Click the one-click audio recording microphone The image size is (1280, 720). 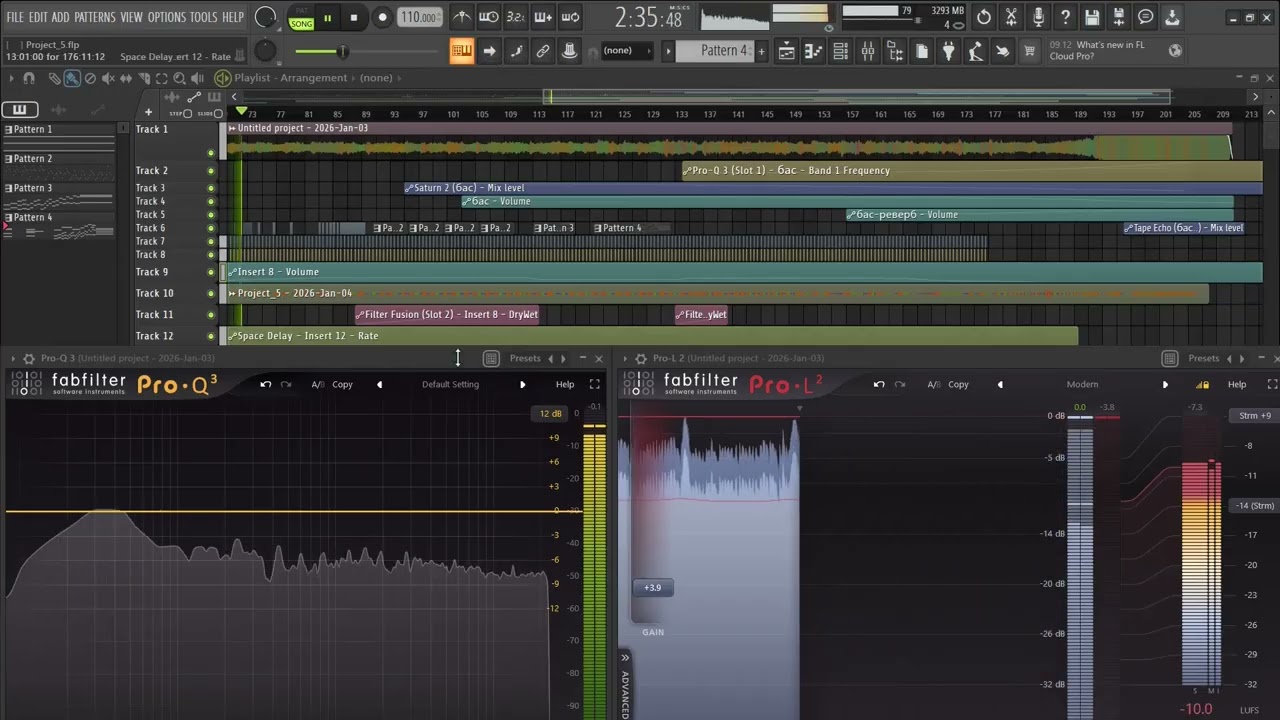pyautogui.click(x=1038, y=17)
